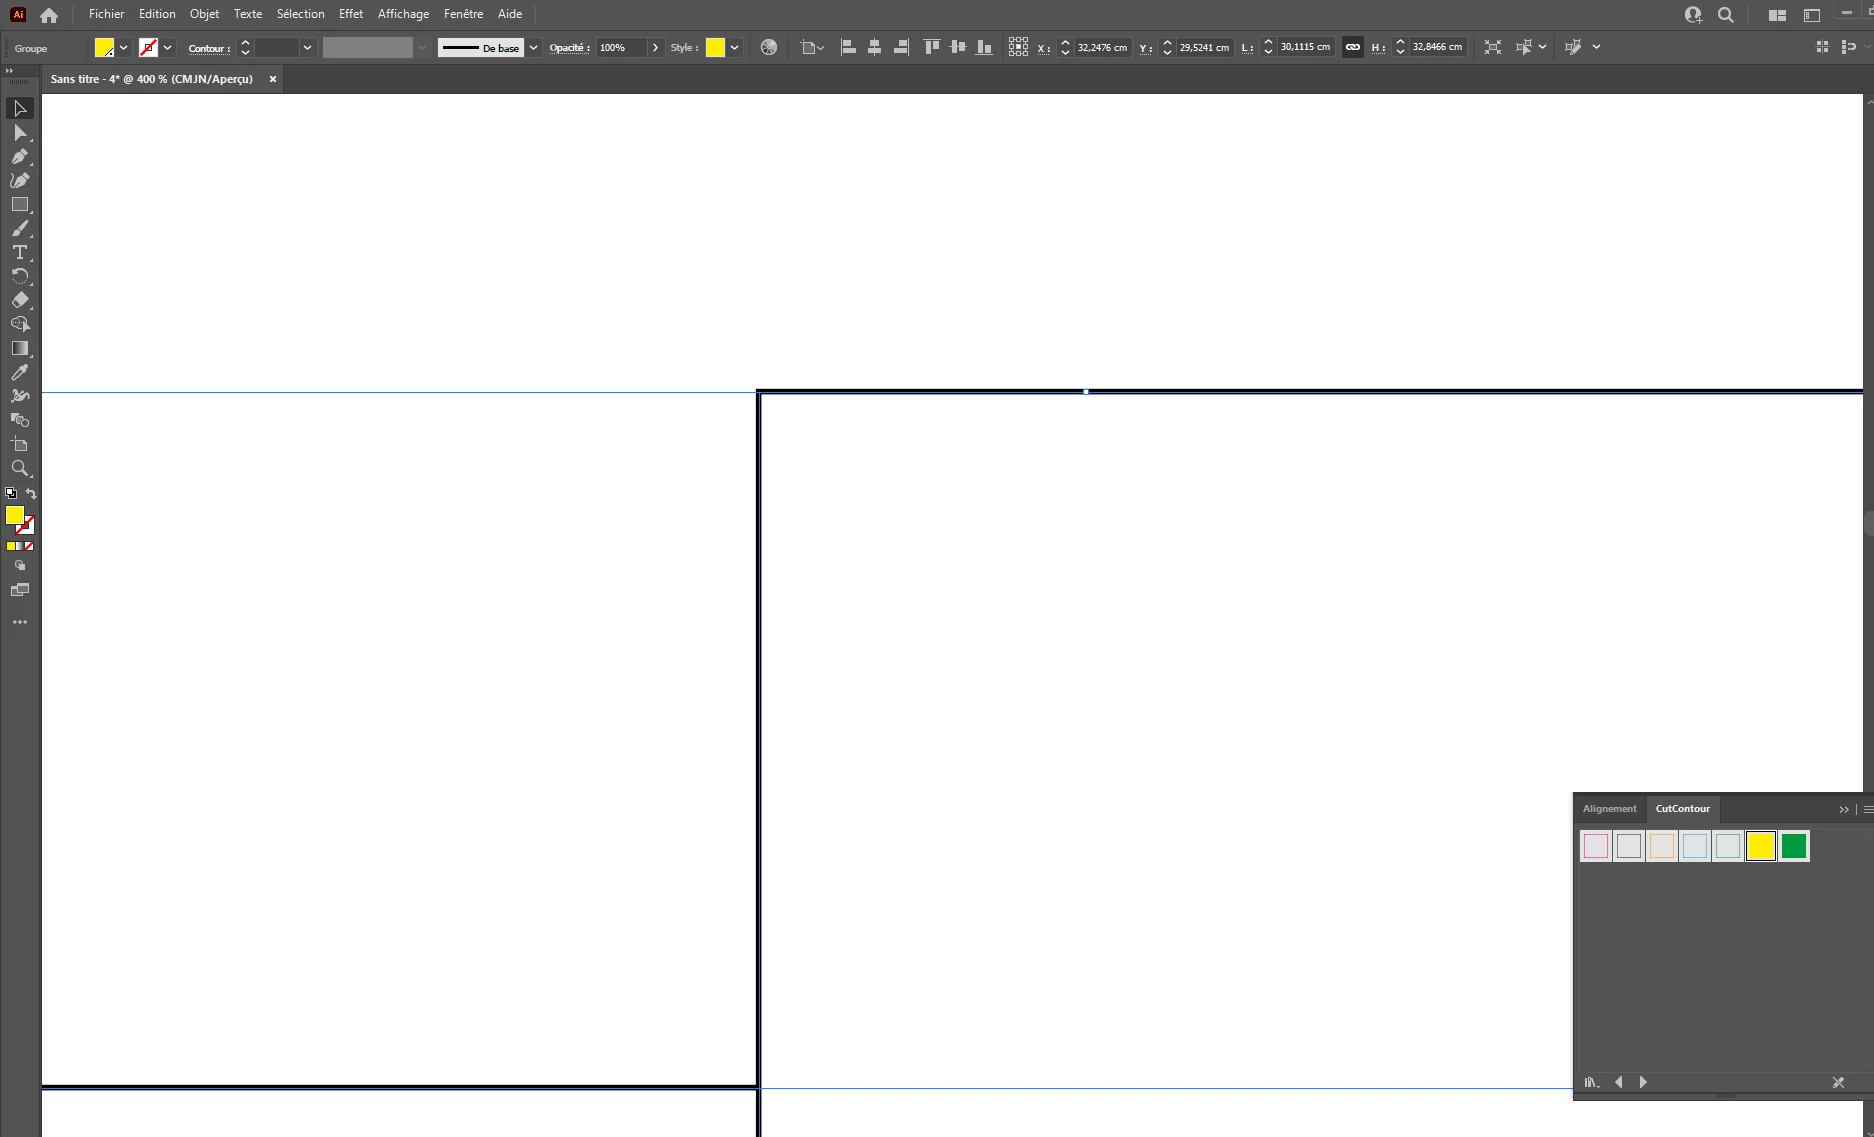Image resolution: width=1874 pixels, height=1137 pixels.
Task: Align objects to right edge
Action: tap(901, 47)
